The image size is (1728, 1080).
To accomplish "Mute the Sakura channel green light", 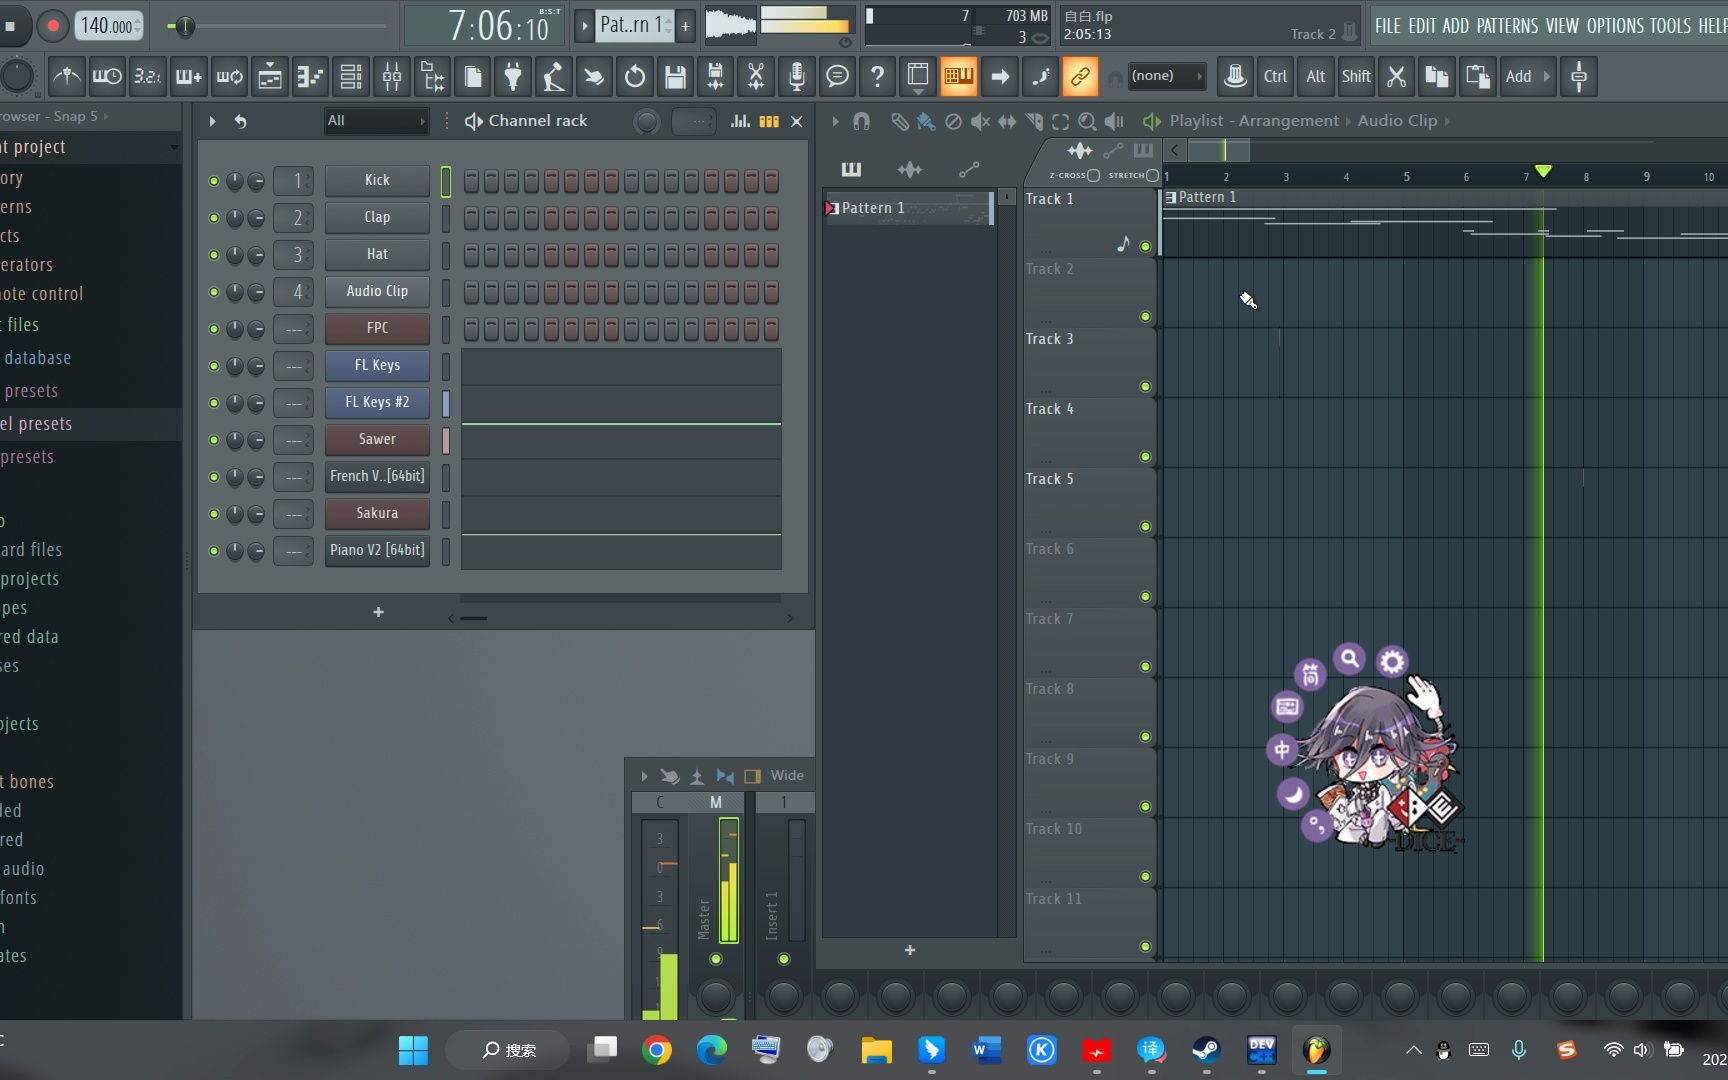I will coord(213,514).
